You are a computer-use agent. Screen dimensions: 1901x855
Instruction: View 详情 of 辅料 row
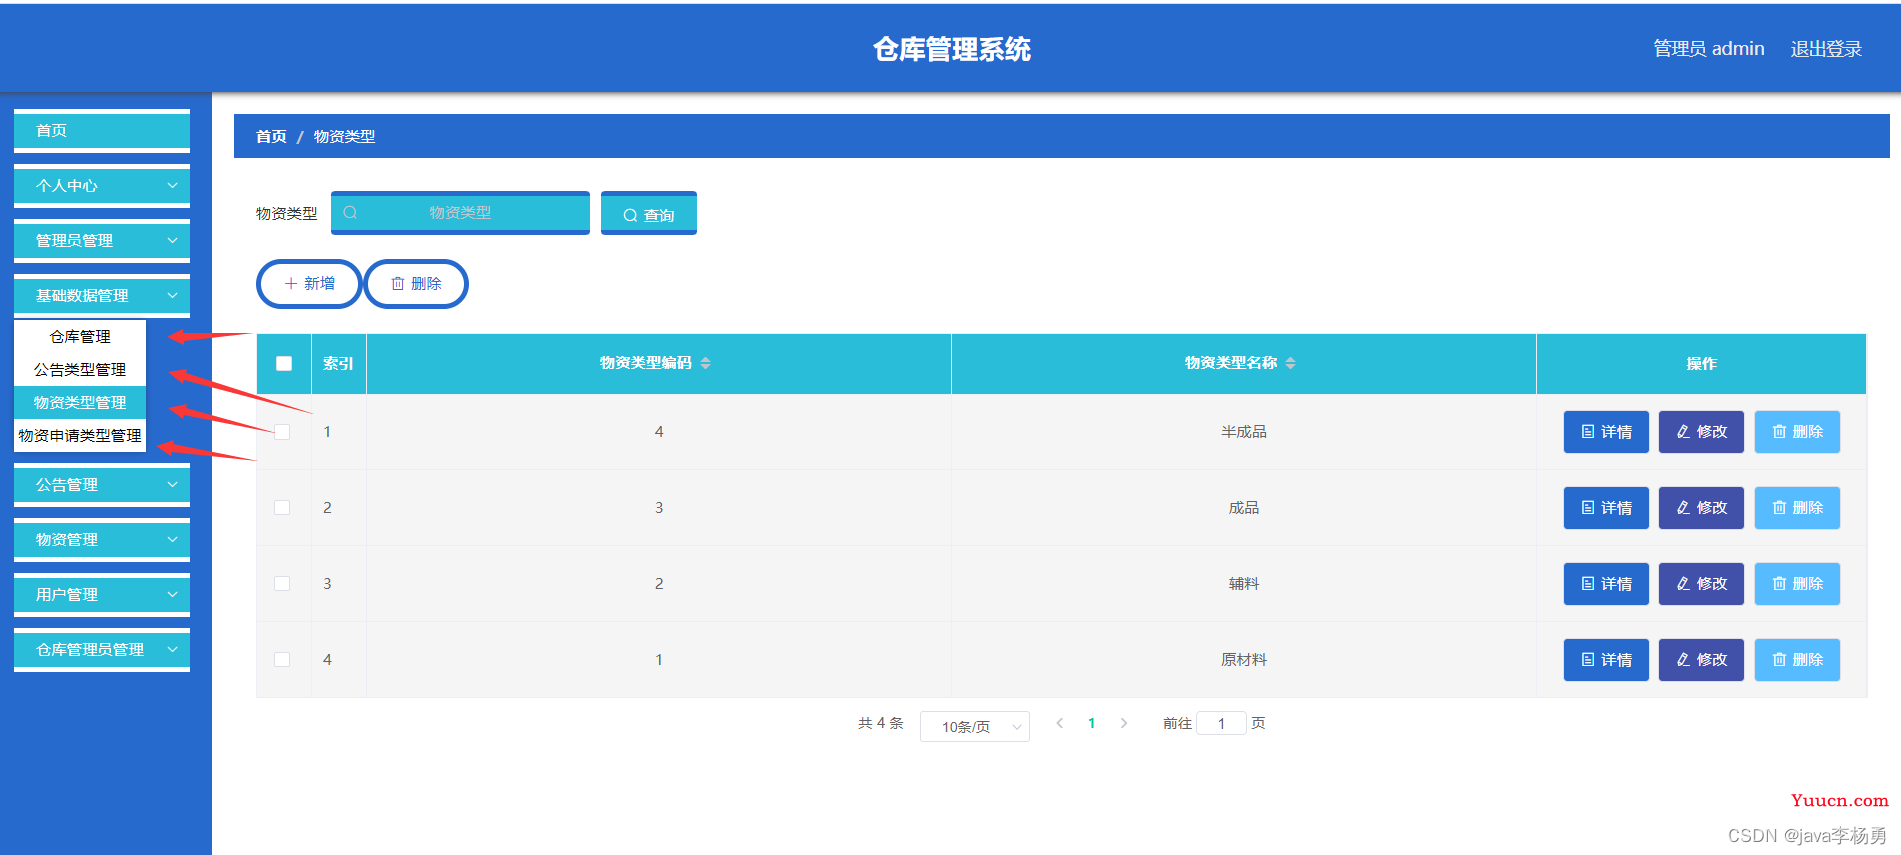coord(1606,584)
